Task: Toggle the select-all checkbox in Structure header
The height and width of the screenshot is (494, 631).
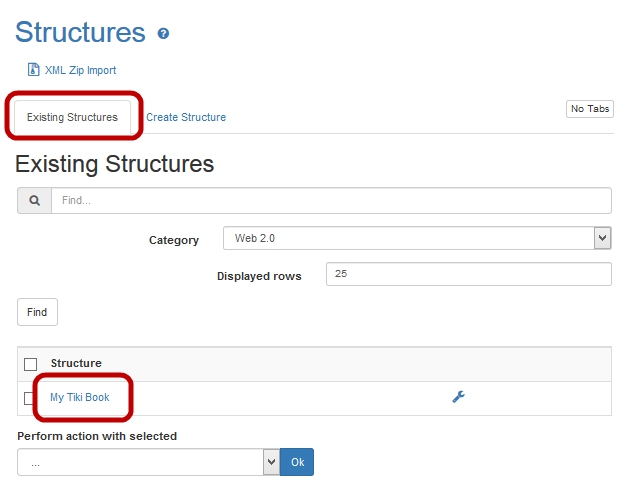Action: [30, 364]
